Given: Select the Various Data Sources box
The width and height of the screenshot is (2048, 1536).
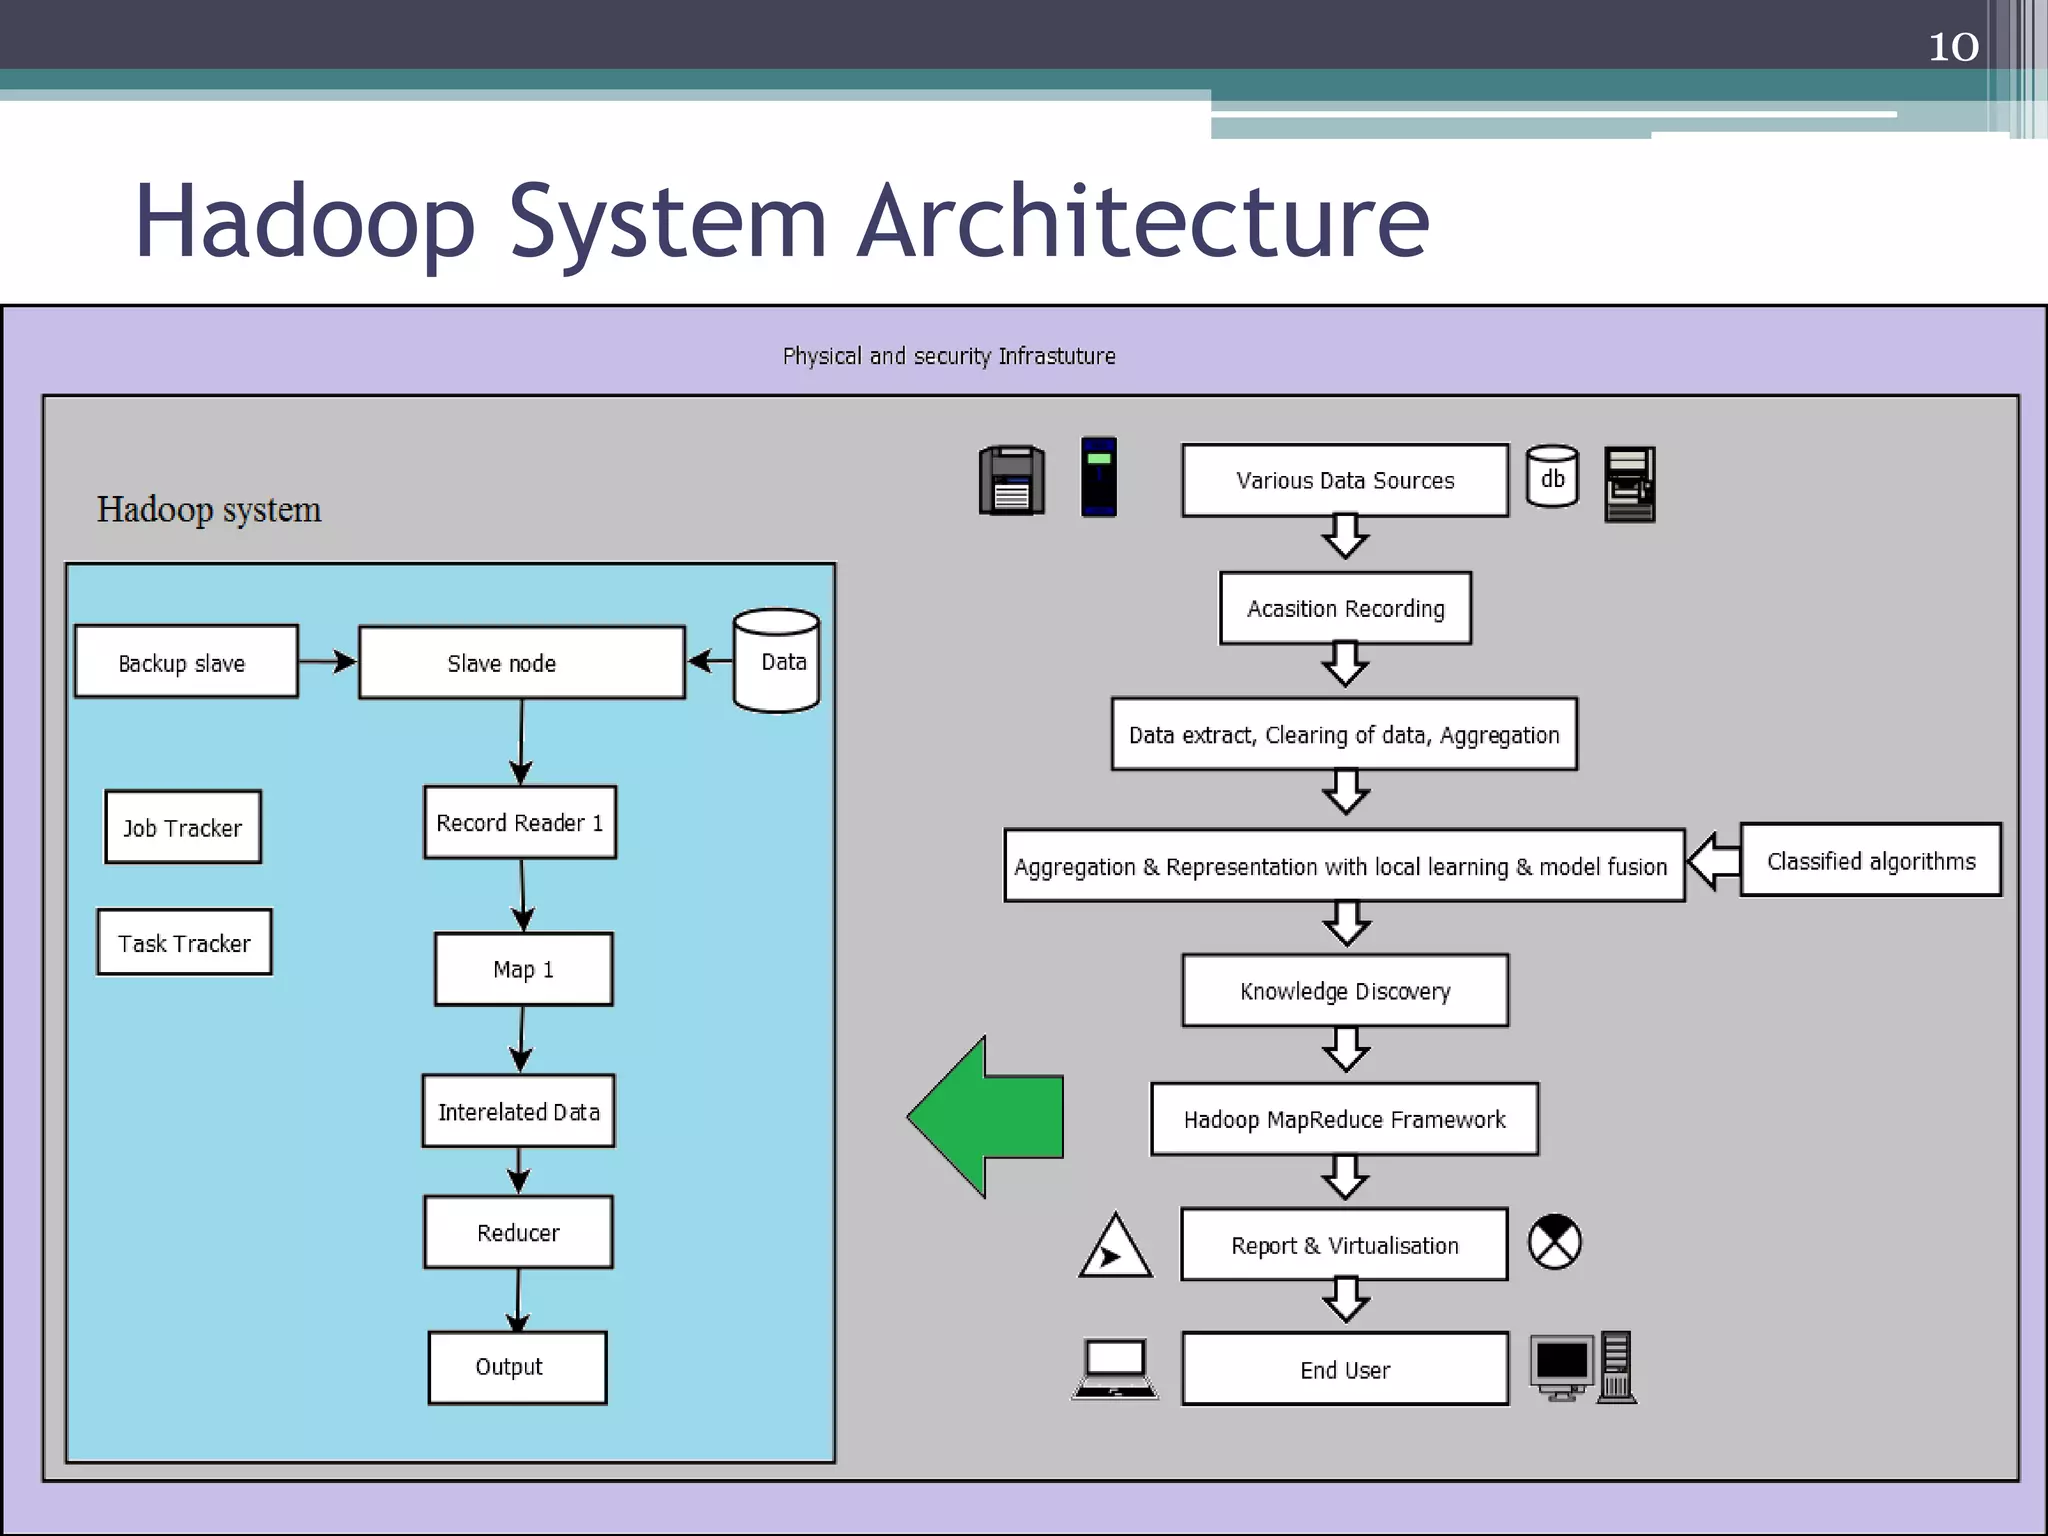Looking at the screenshot, I should [1344, 480].
